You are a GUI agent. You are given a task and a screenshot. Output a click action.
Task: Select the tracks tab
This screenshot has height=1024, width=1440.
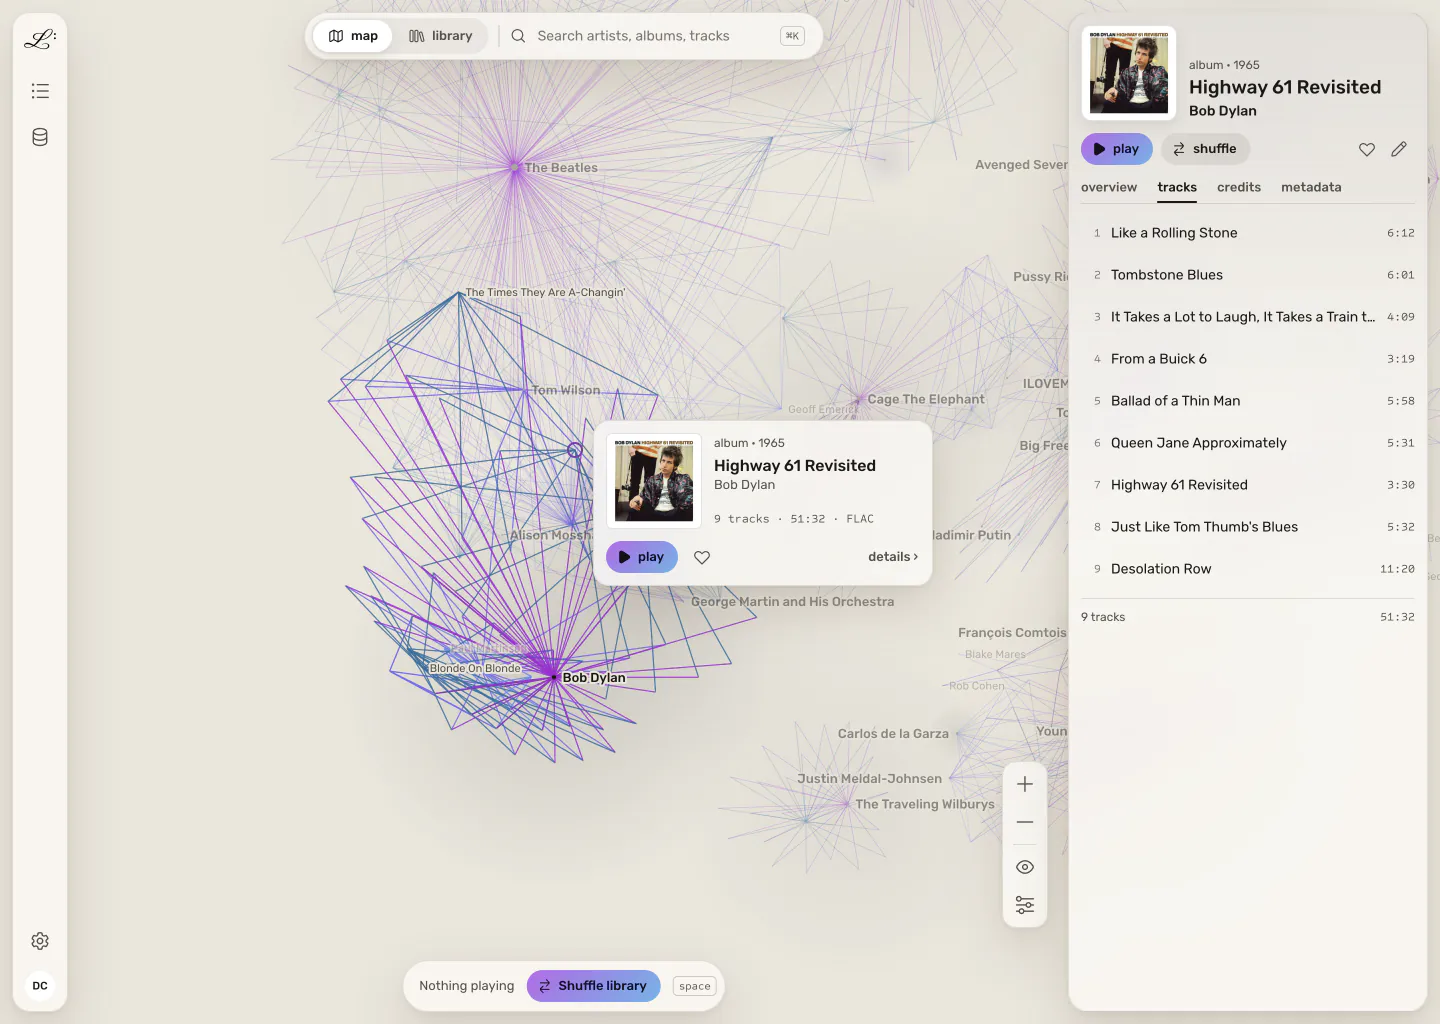point(1177,187)
